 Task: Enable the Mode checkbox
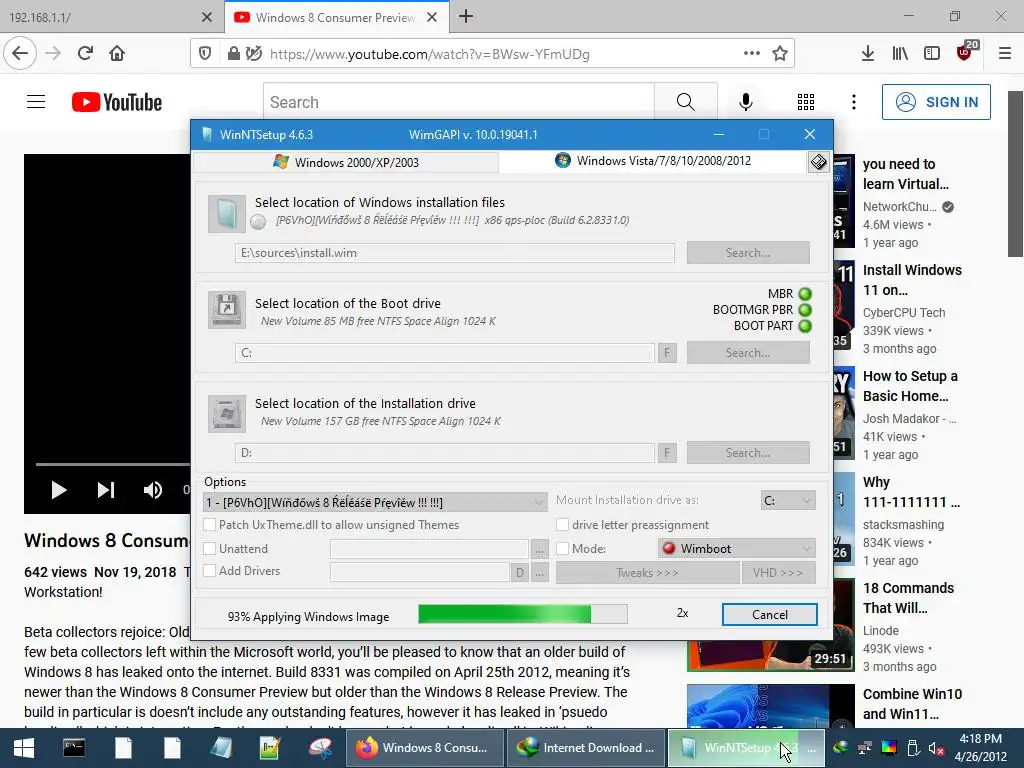[x=562, y=549]
